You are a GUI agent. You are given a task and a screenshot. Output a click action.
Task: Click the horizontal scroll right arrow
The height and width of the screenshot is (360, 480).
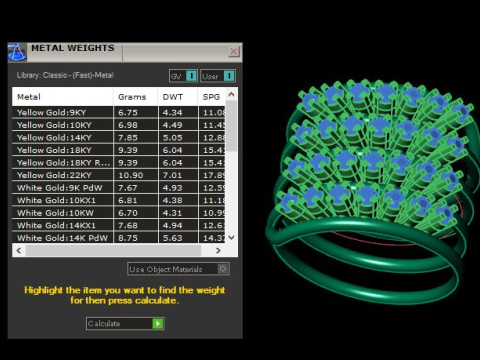pos(218,250)
